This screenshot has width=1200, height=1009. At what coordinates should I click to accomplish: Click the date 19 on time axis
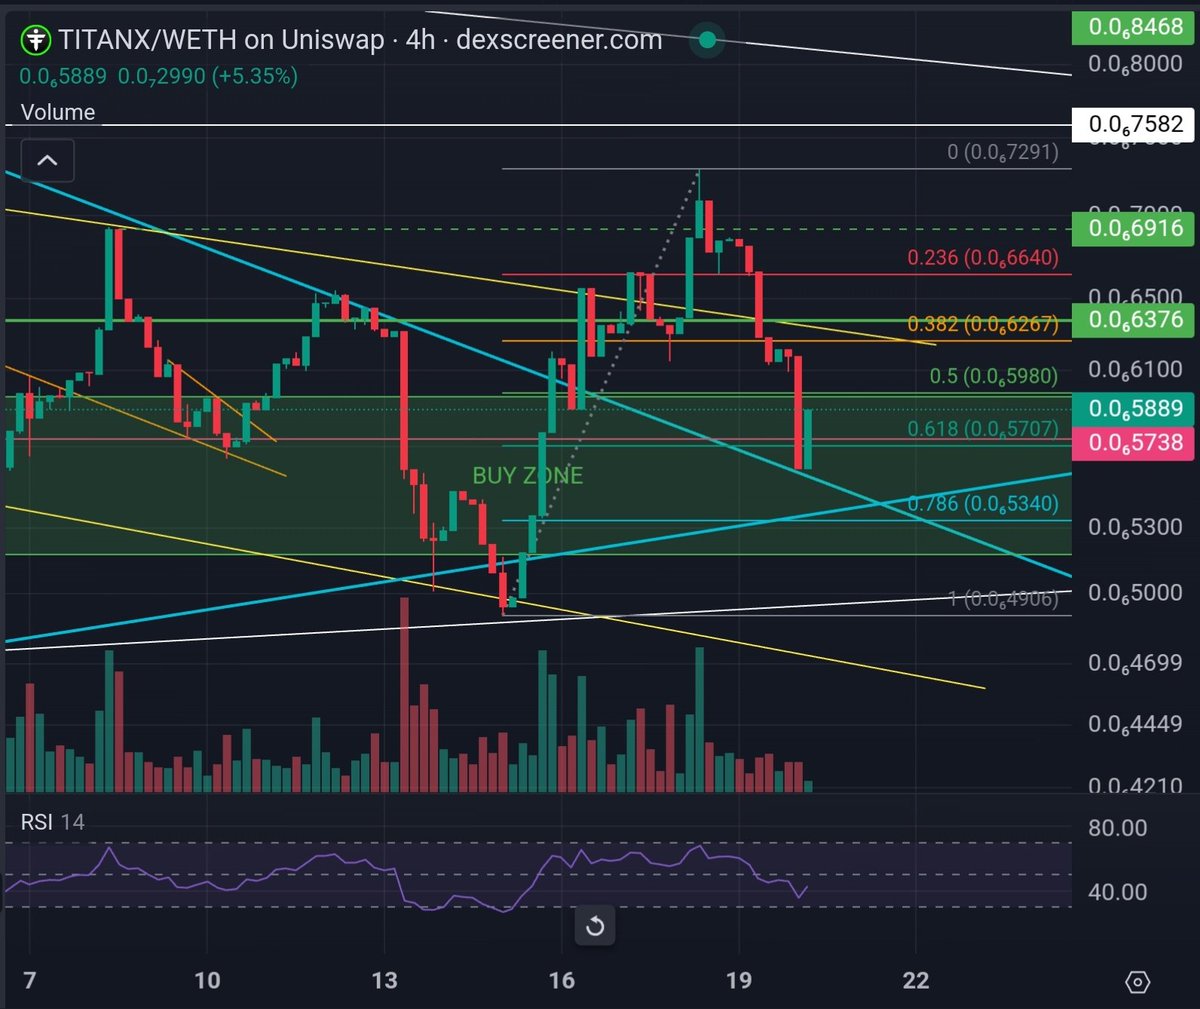[739, 980]
